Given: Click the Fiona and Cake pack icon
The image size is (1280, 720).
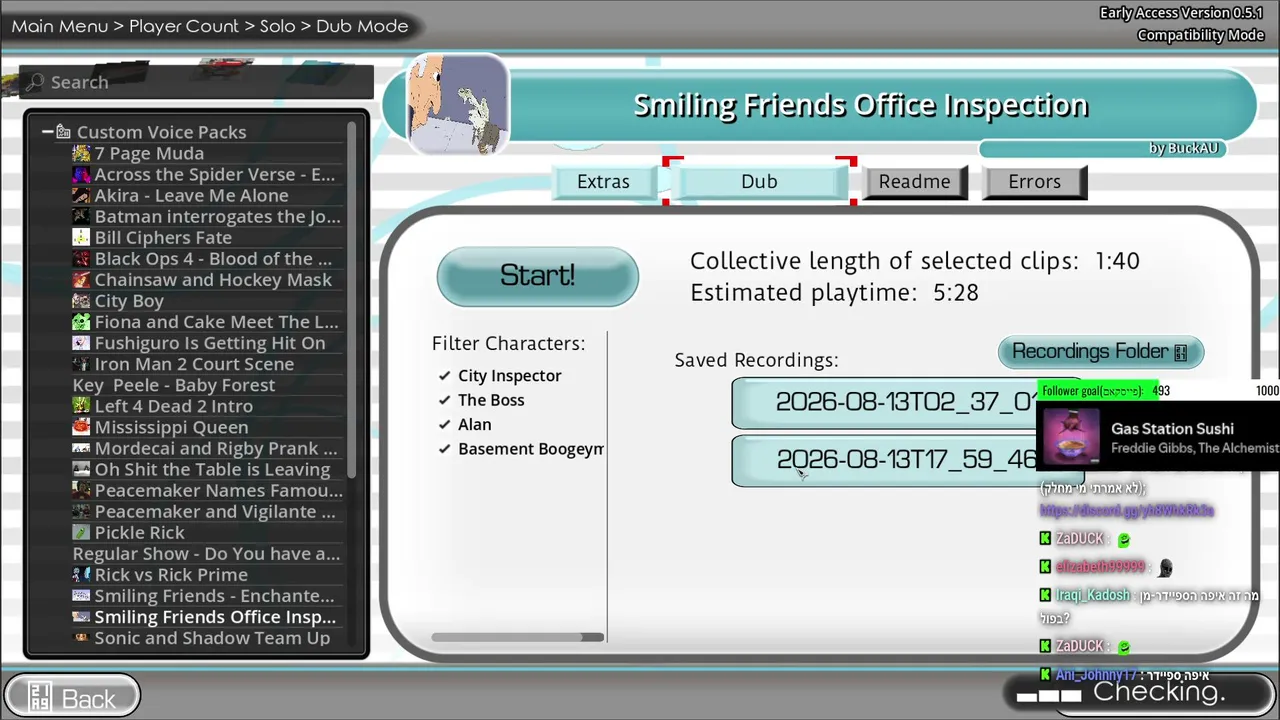Looking at the screenshot, I should [x=81, y=322].
